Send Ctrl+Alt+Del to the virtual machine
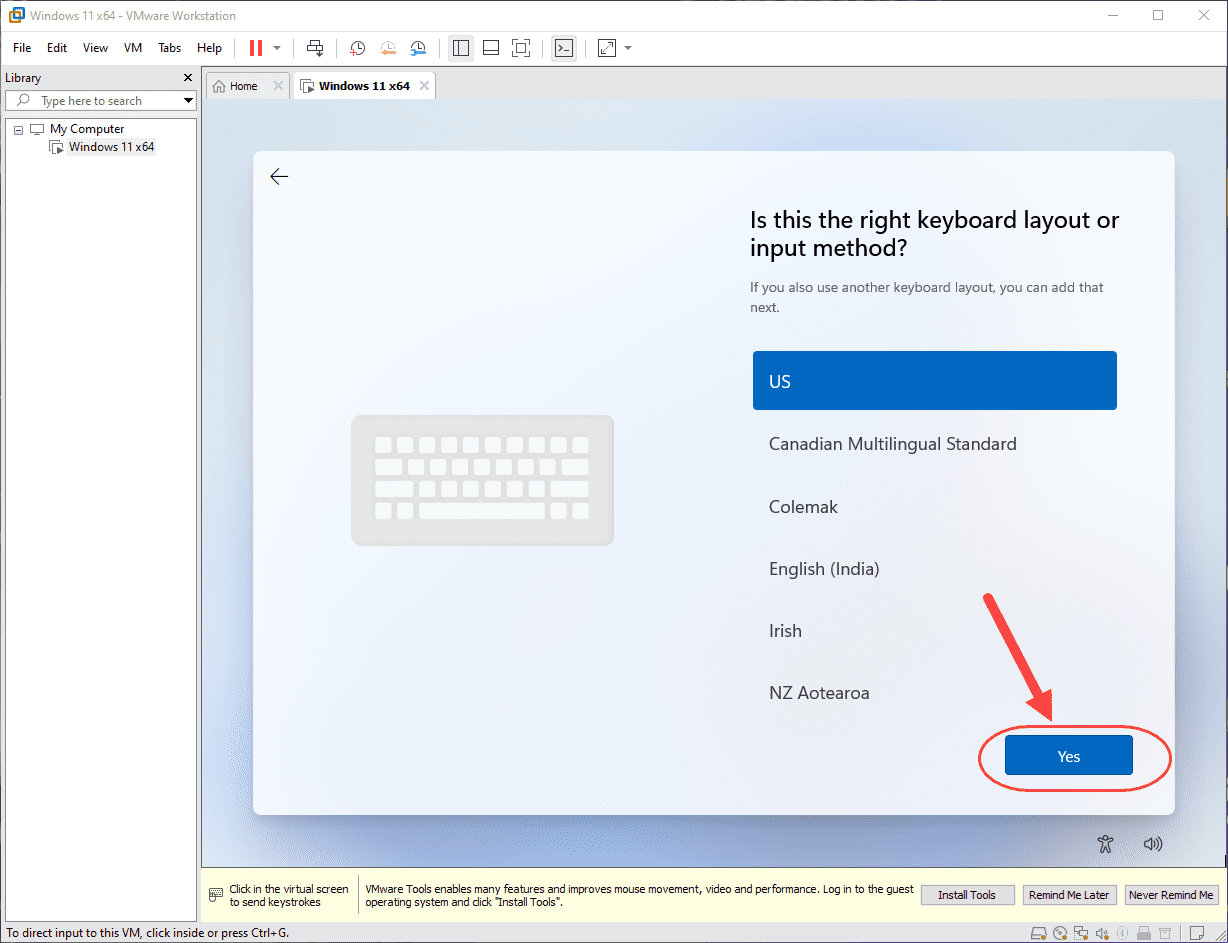 pos(315,48)
